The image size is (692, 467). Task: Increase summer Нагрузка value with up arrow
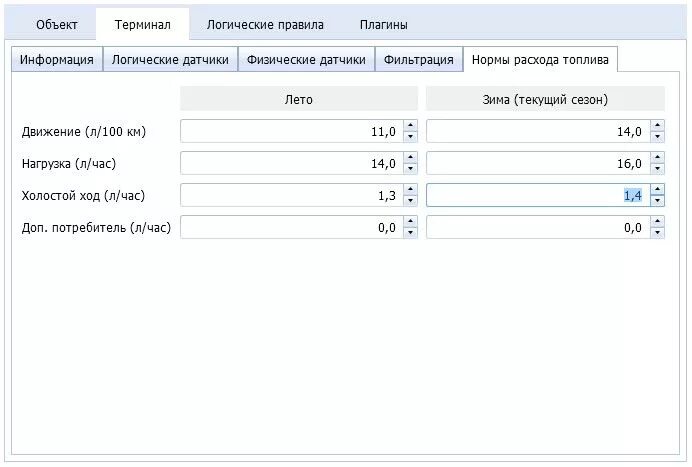pyautogui.click(x=410, y=158)
